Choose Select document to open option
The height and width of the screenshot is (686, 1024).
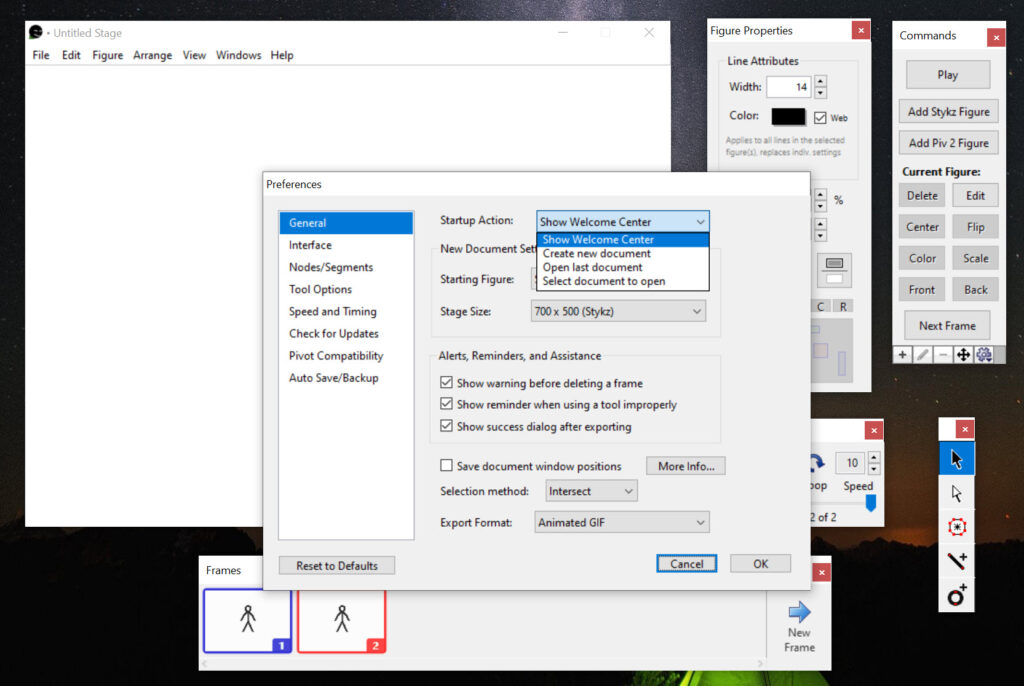point(622,282)
